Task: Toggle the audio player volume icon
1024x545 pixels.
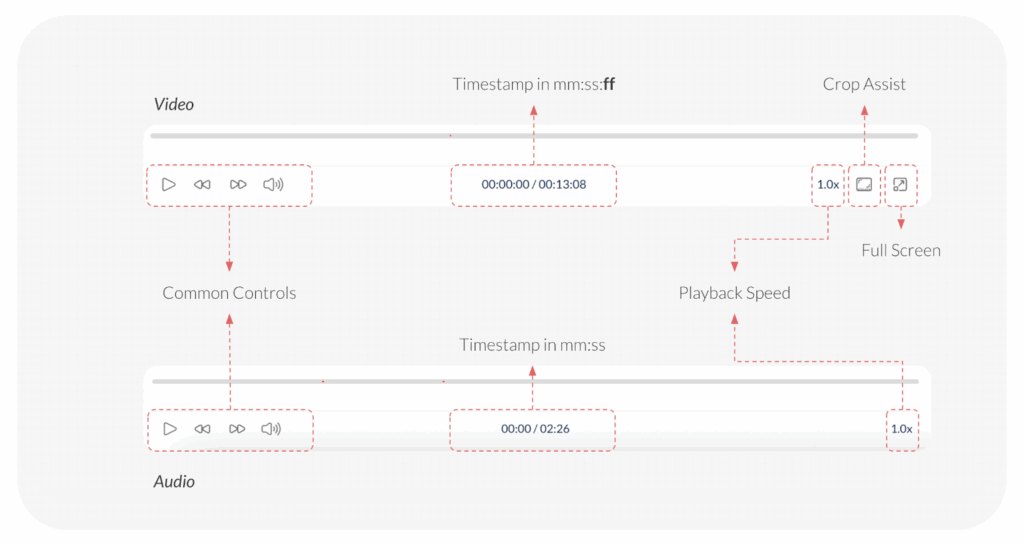Action: [271, 429]
